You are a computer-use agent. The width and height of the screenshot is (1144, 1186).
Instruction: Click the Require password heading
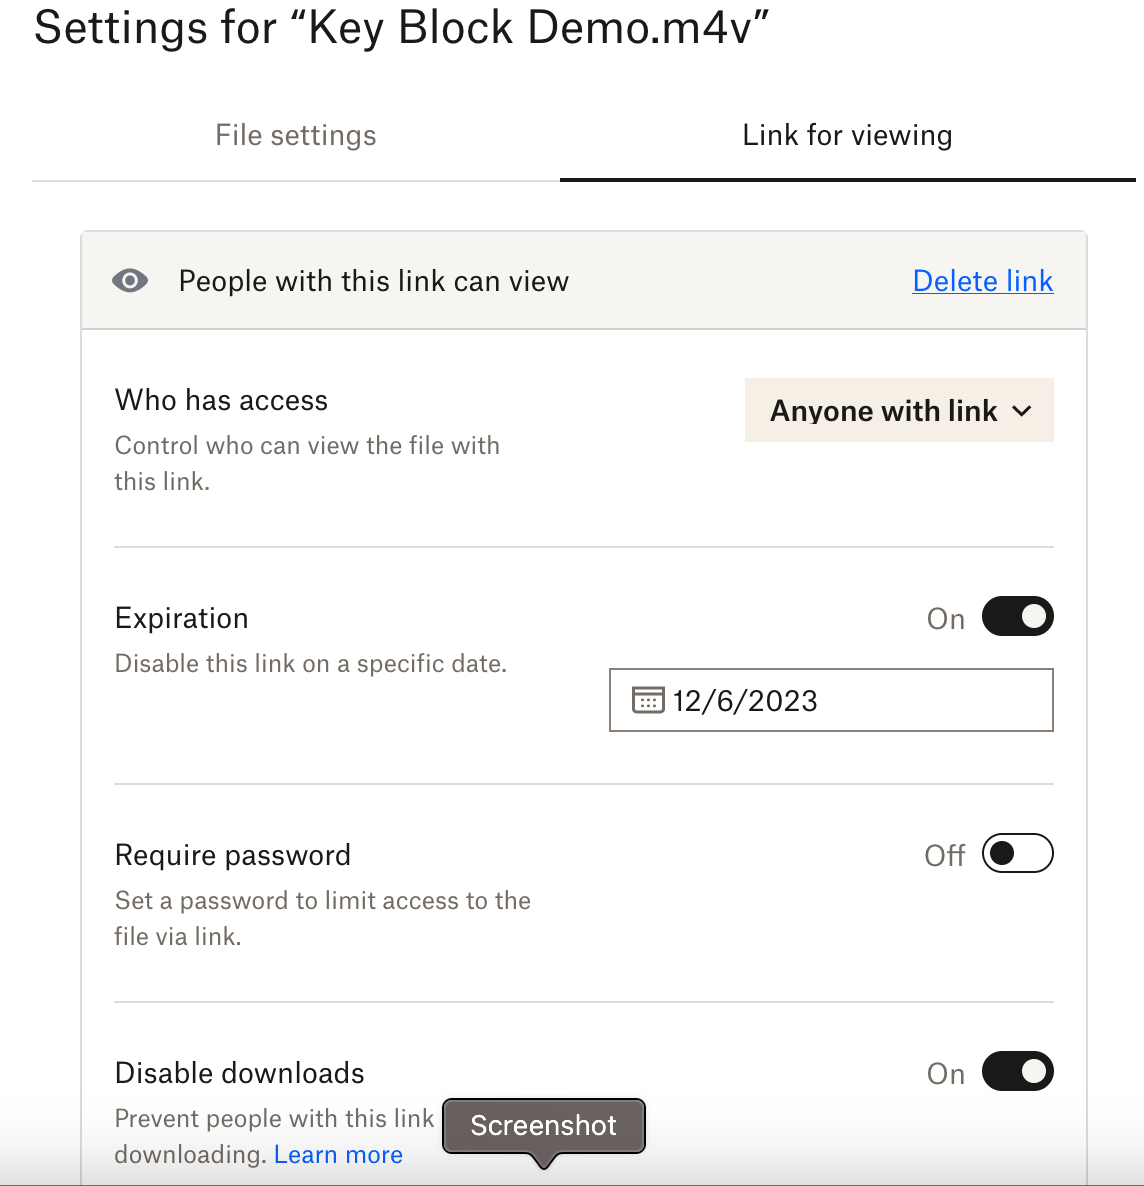pyautogui.click(x=233, y=855)
